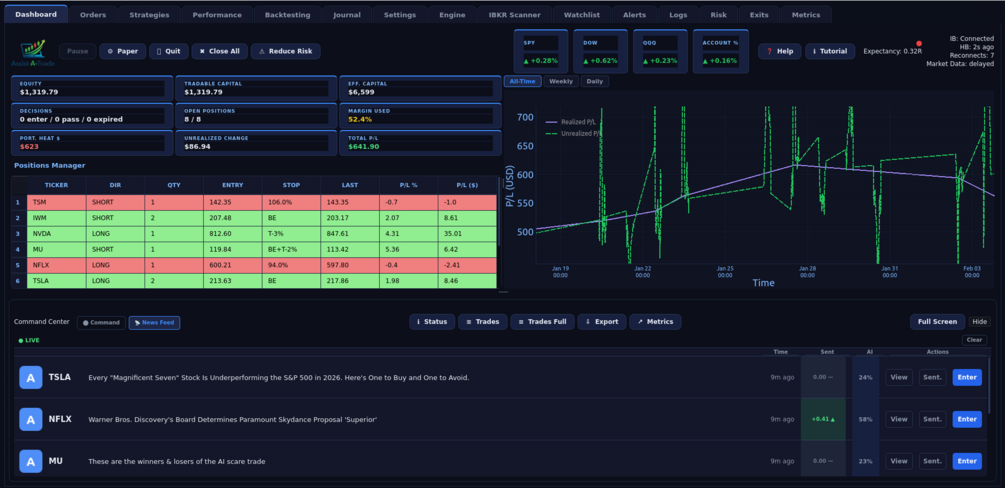The image size is (1005, 488).
Task: Open the Backtesting tab
Action: [287, 15]
